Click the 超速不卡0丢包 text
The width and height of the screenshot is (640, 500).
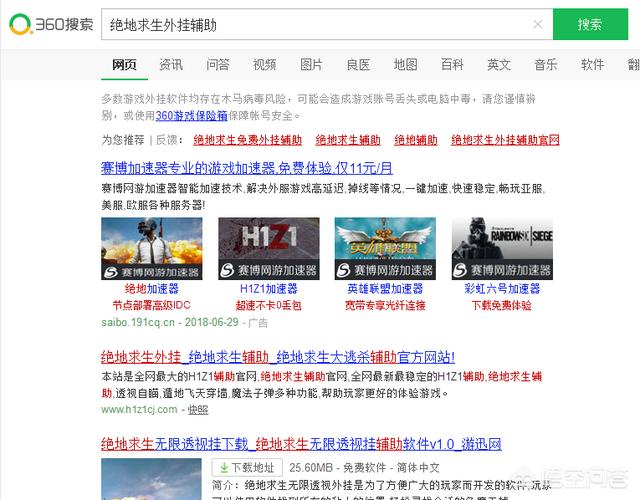(268, 305)
